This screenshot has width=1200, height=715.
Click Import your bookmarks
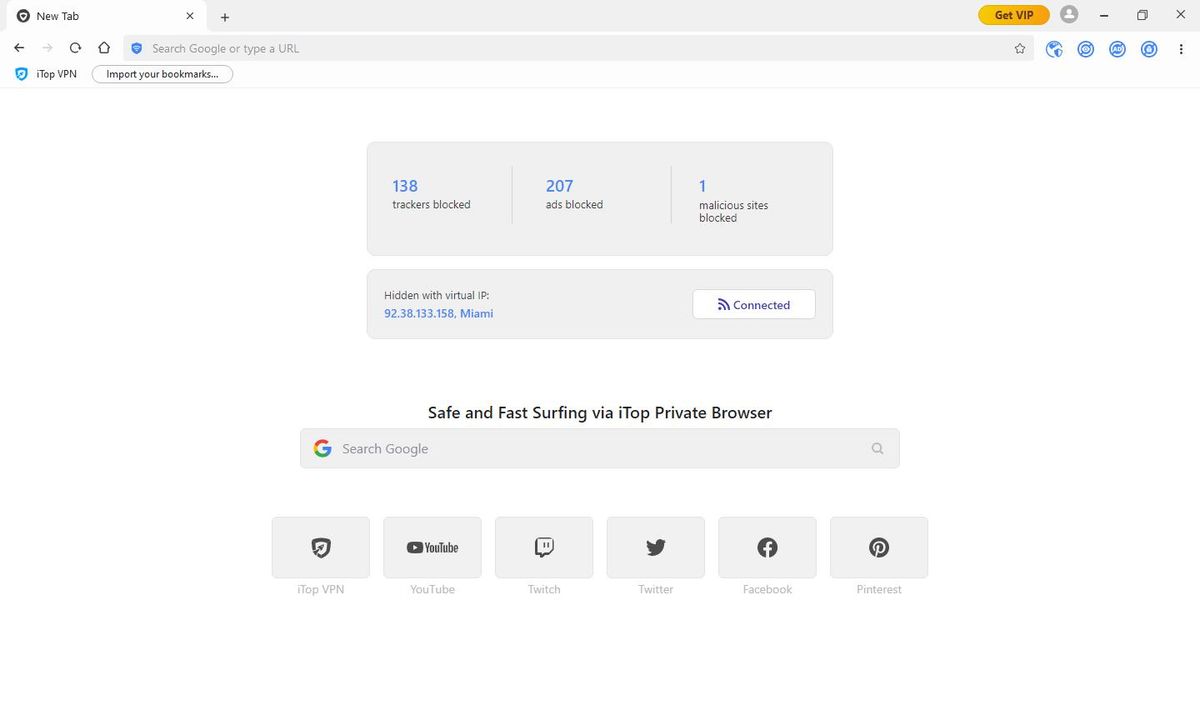click(x=161, y=73)
